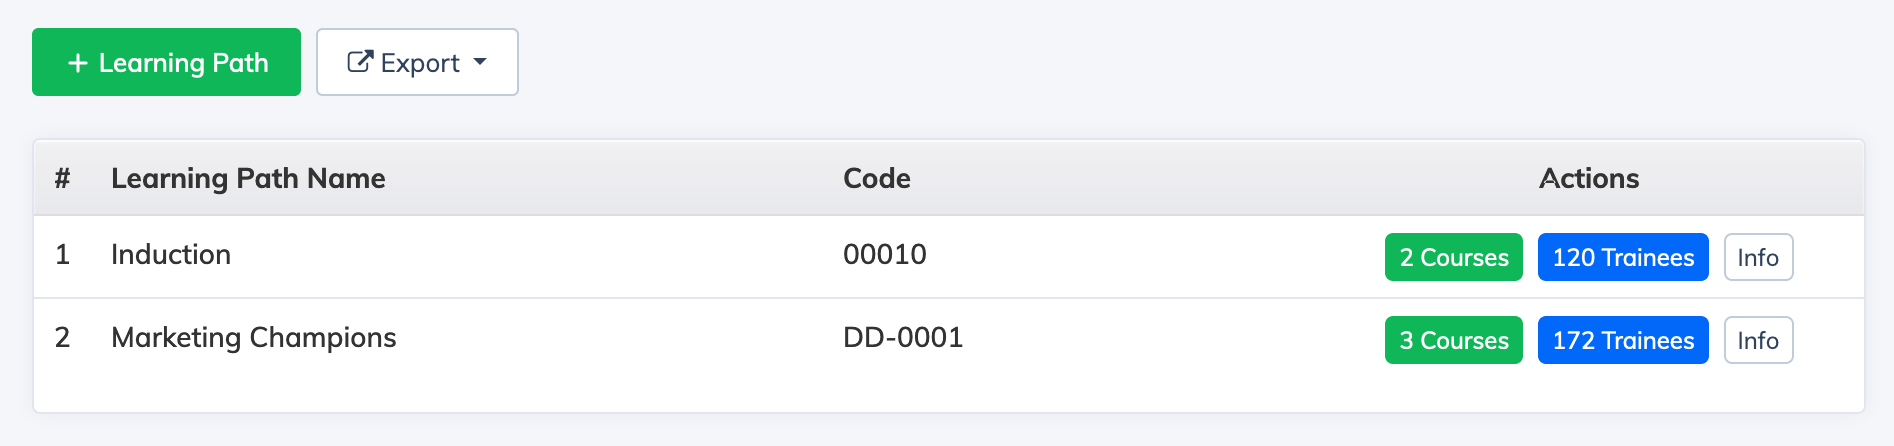Open Info for Marketing Champions
This screenshot has height=446, width=1894.
1758,340
